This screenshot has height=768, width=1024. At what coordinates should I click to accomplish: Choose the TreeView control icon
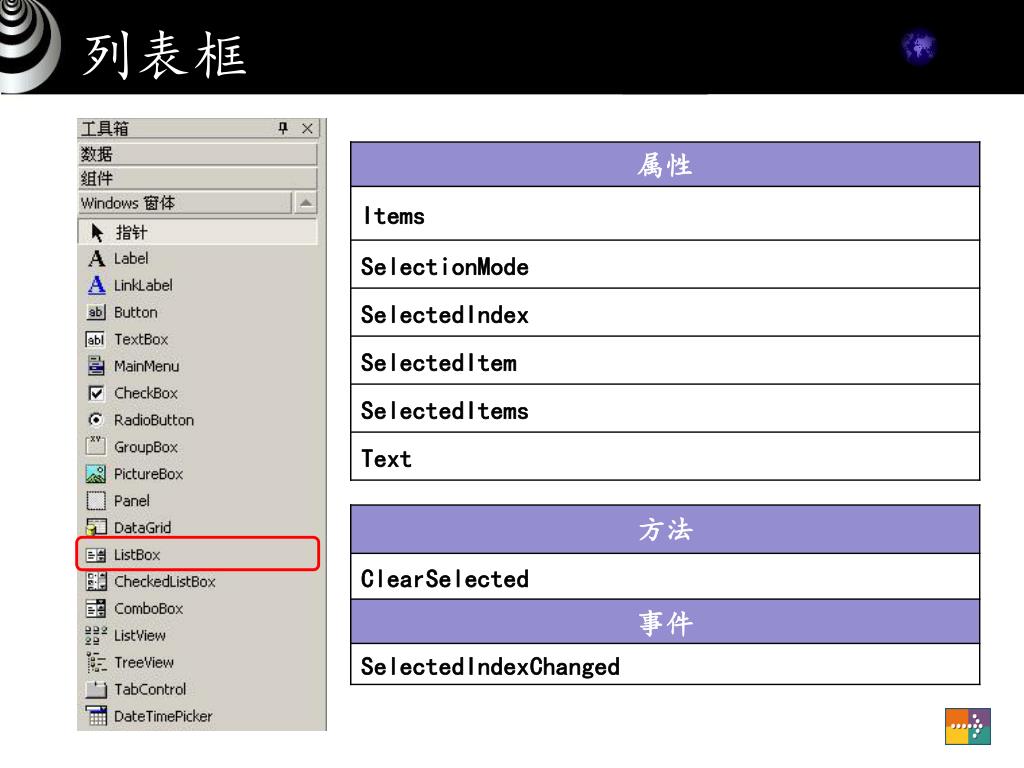[x=96, y=662]
